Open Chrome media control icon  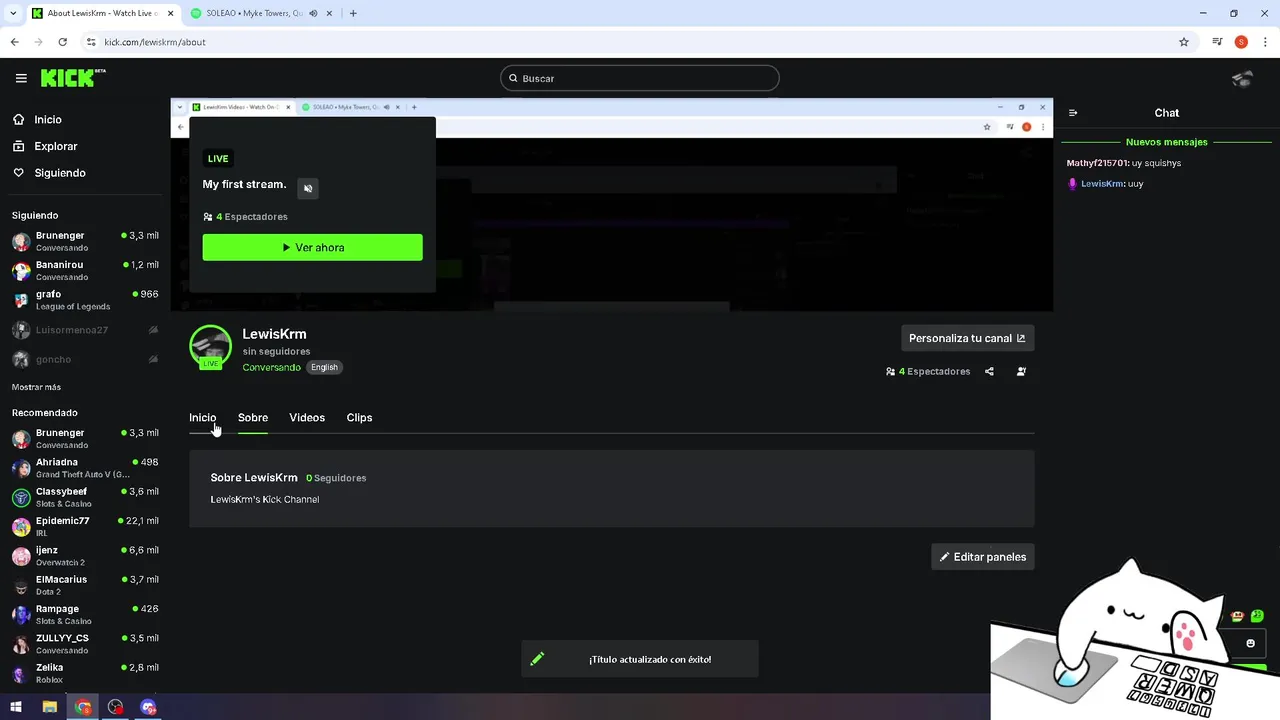(1217, 42)
